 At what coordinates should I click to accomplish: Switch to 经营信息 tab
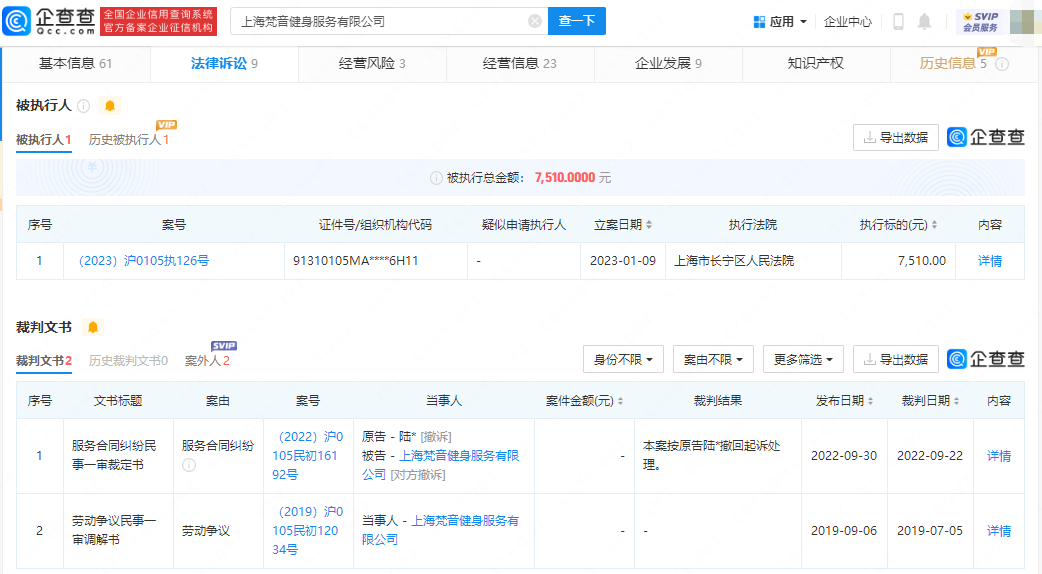tap(520, 63)
